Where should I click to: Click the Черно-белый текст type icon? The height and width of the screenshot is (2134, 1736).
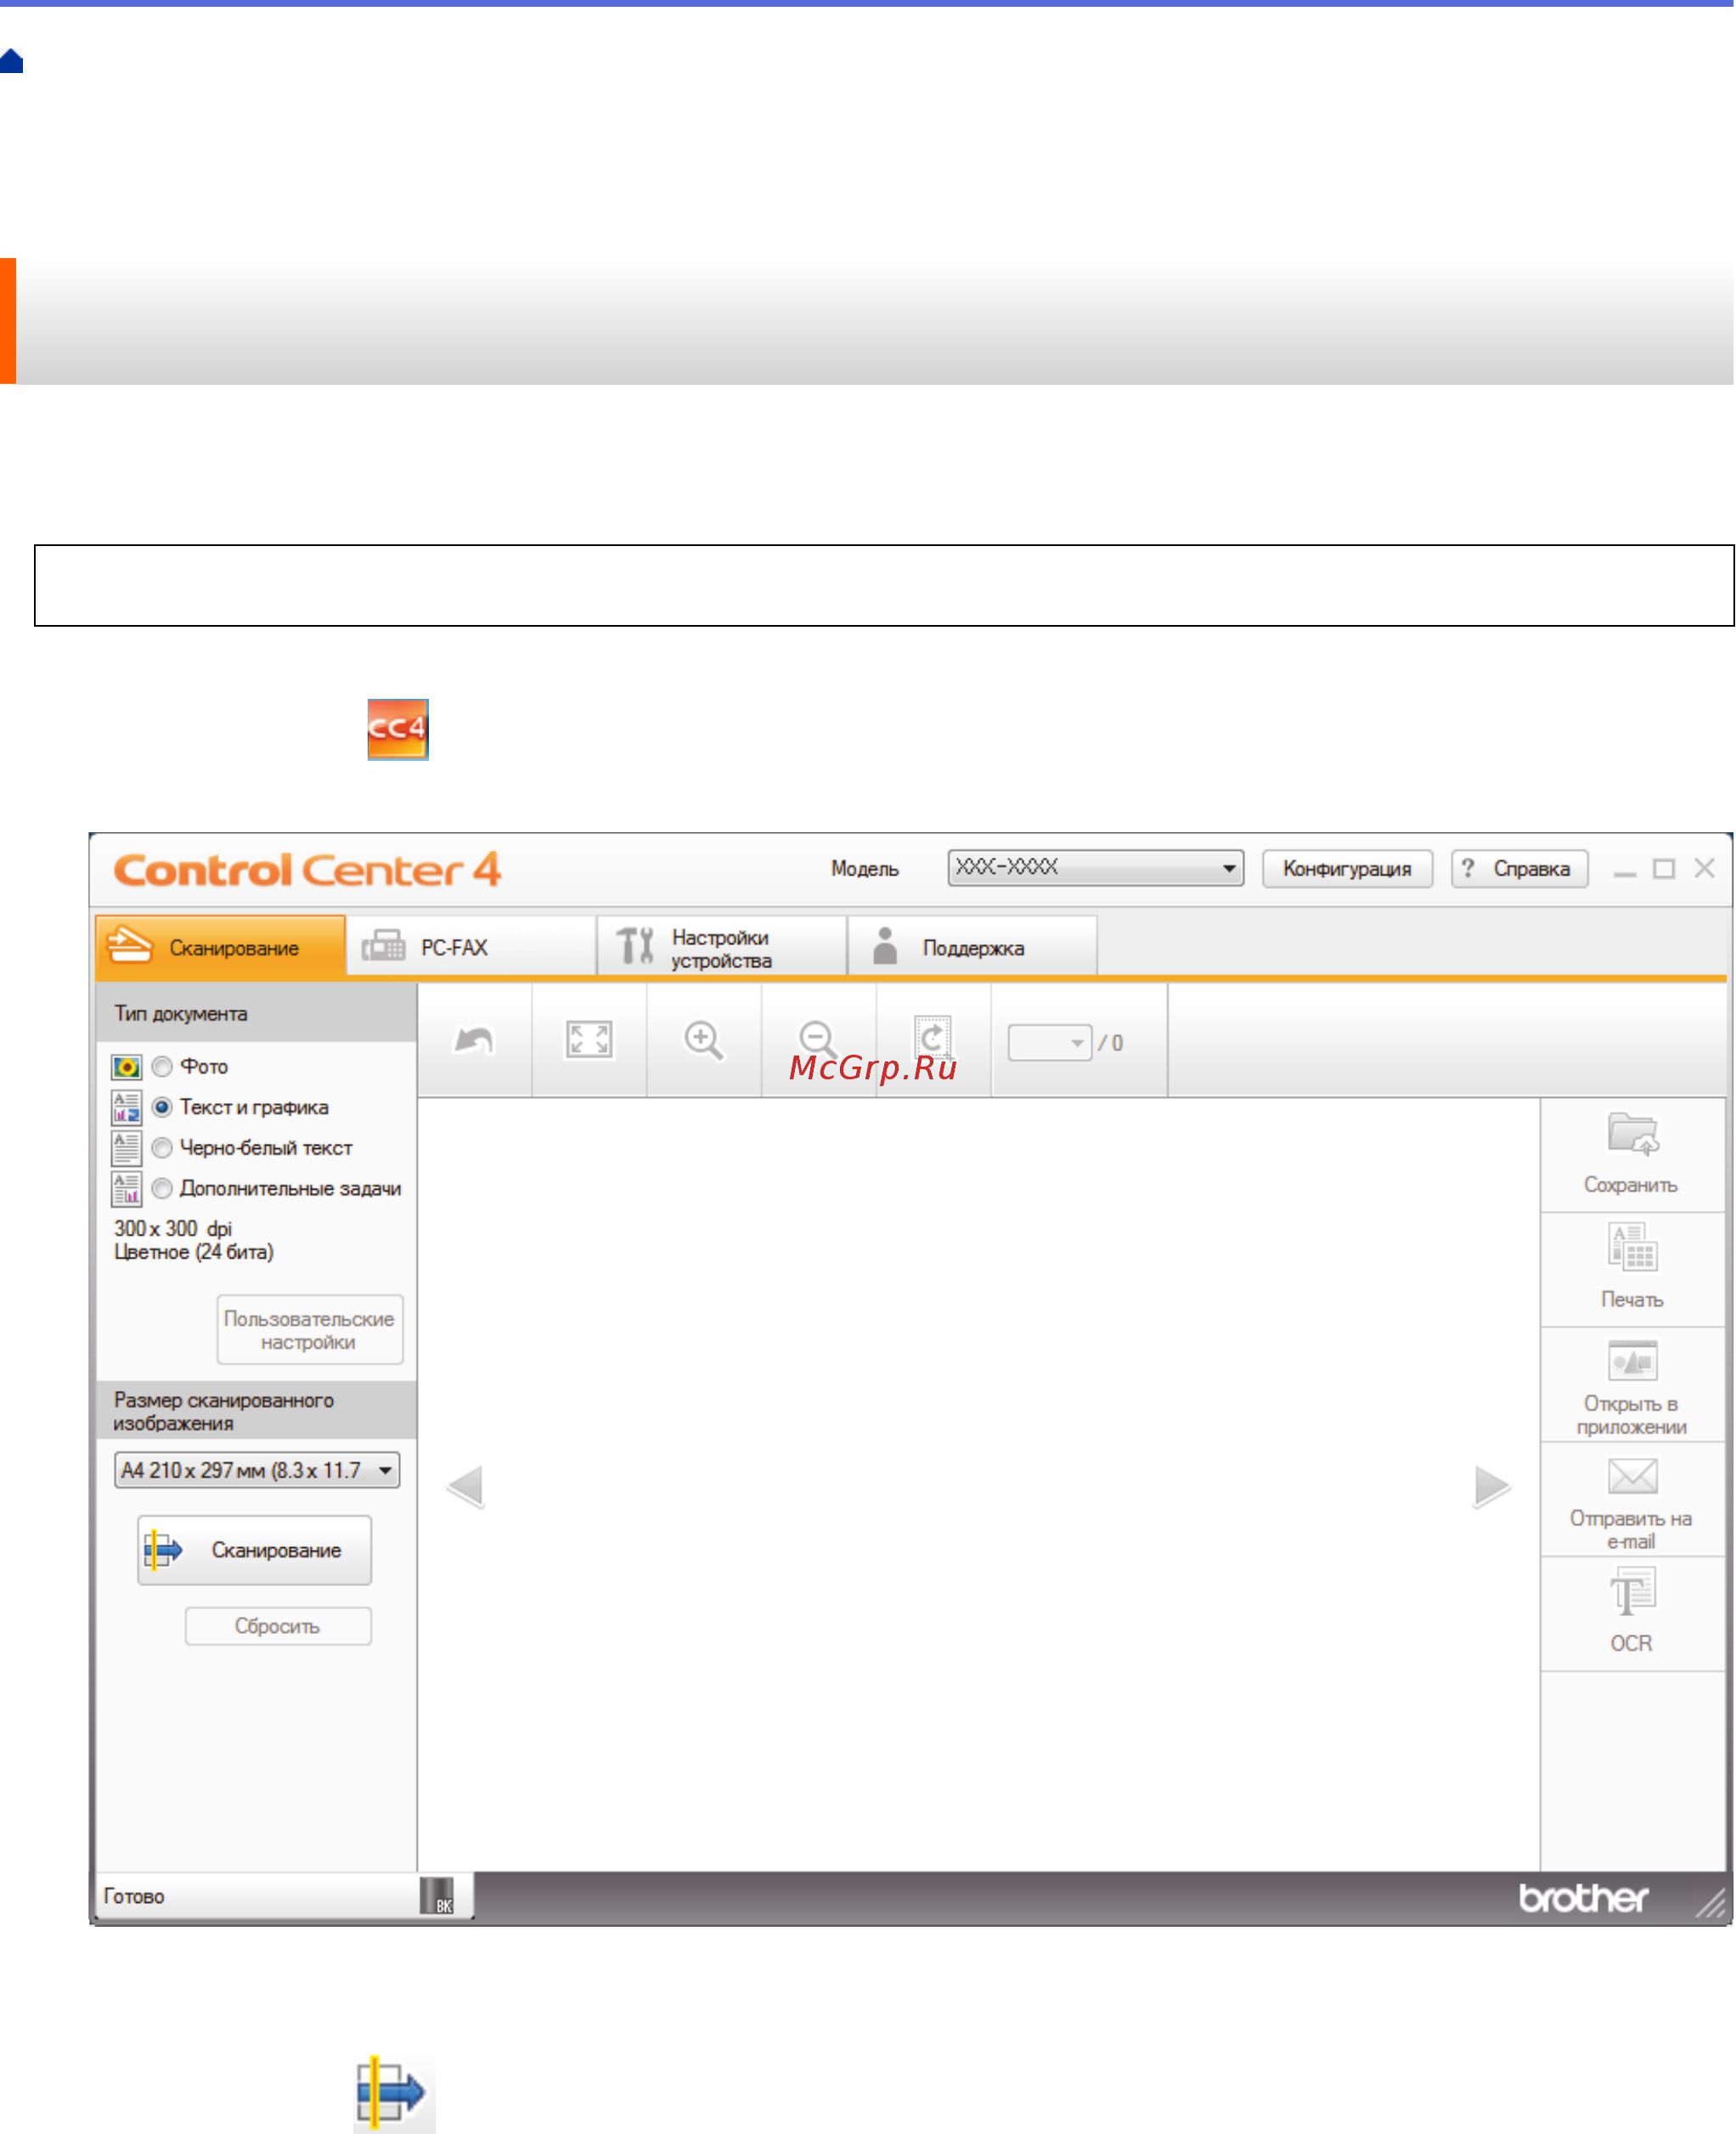[126, 1148]
